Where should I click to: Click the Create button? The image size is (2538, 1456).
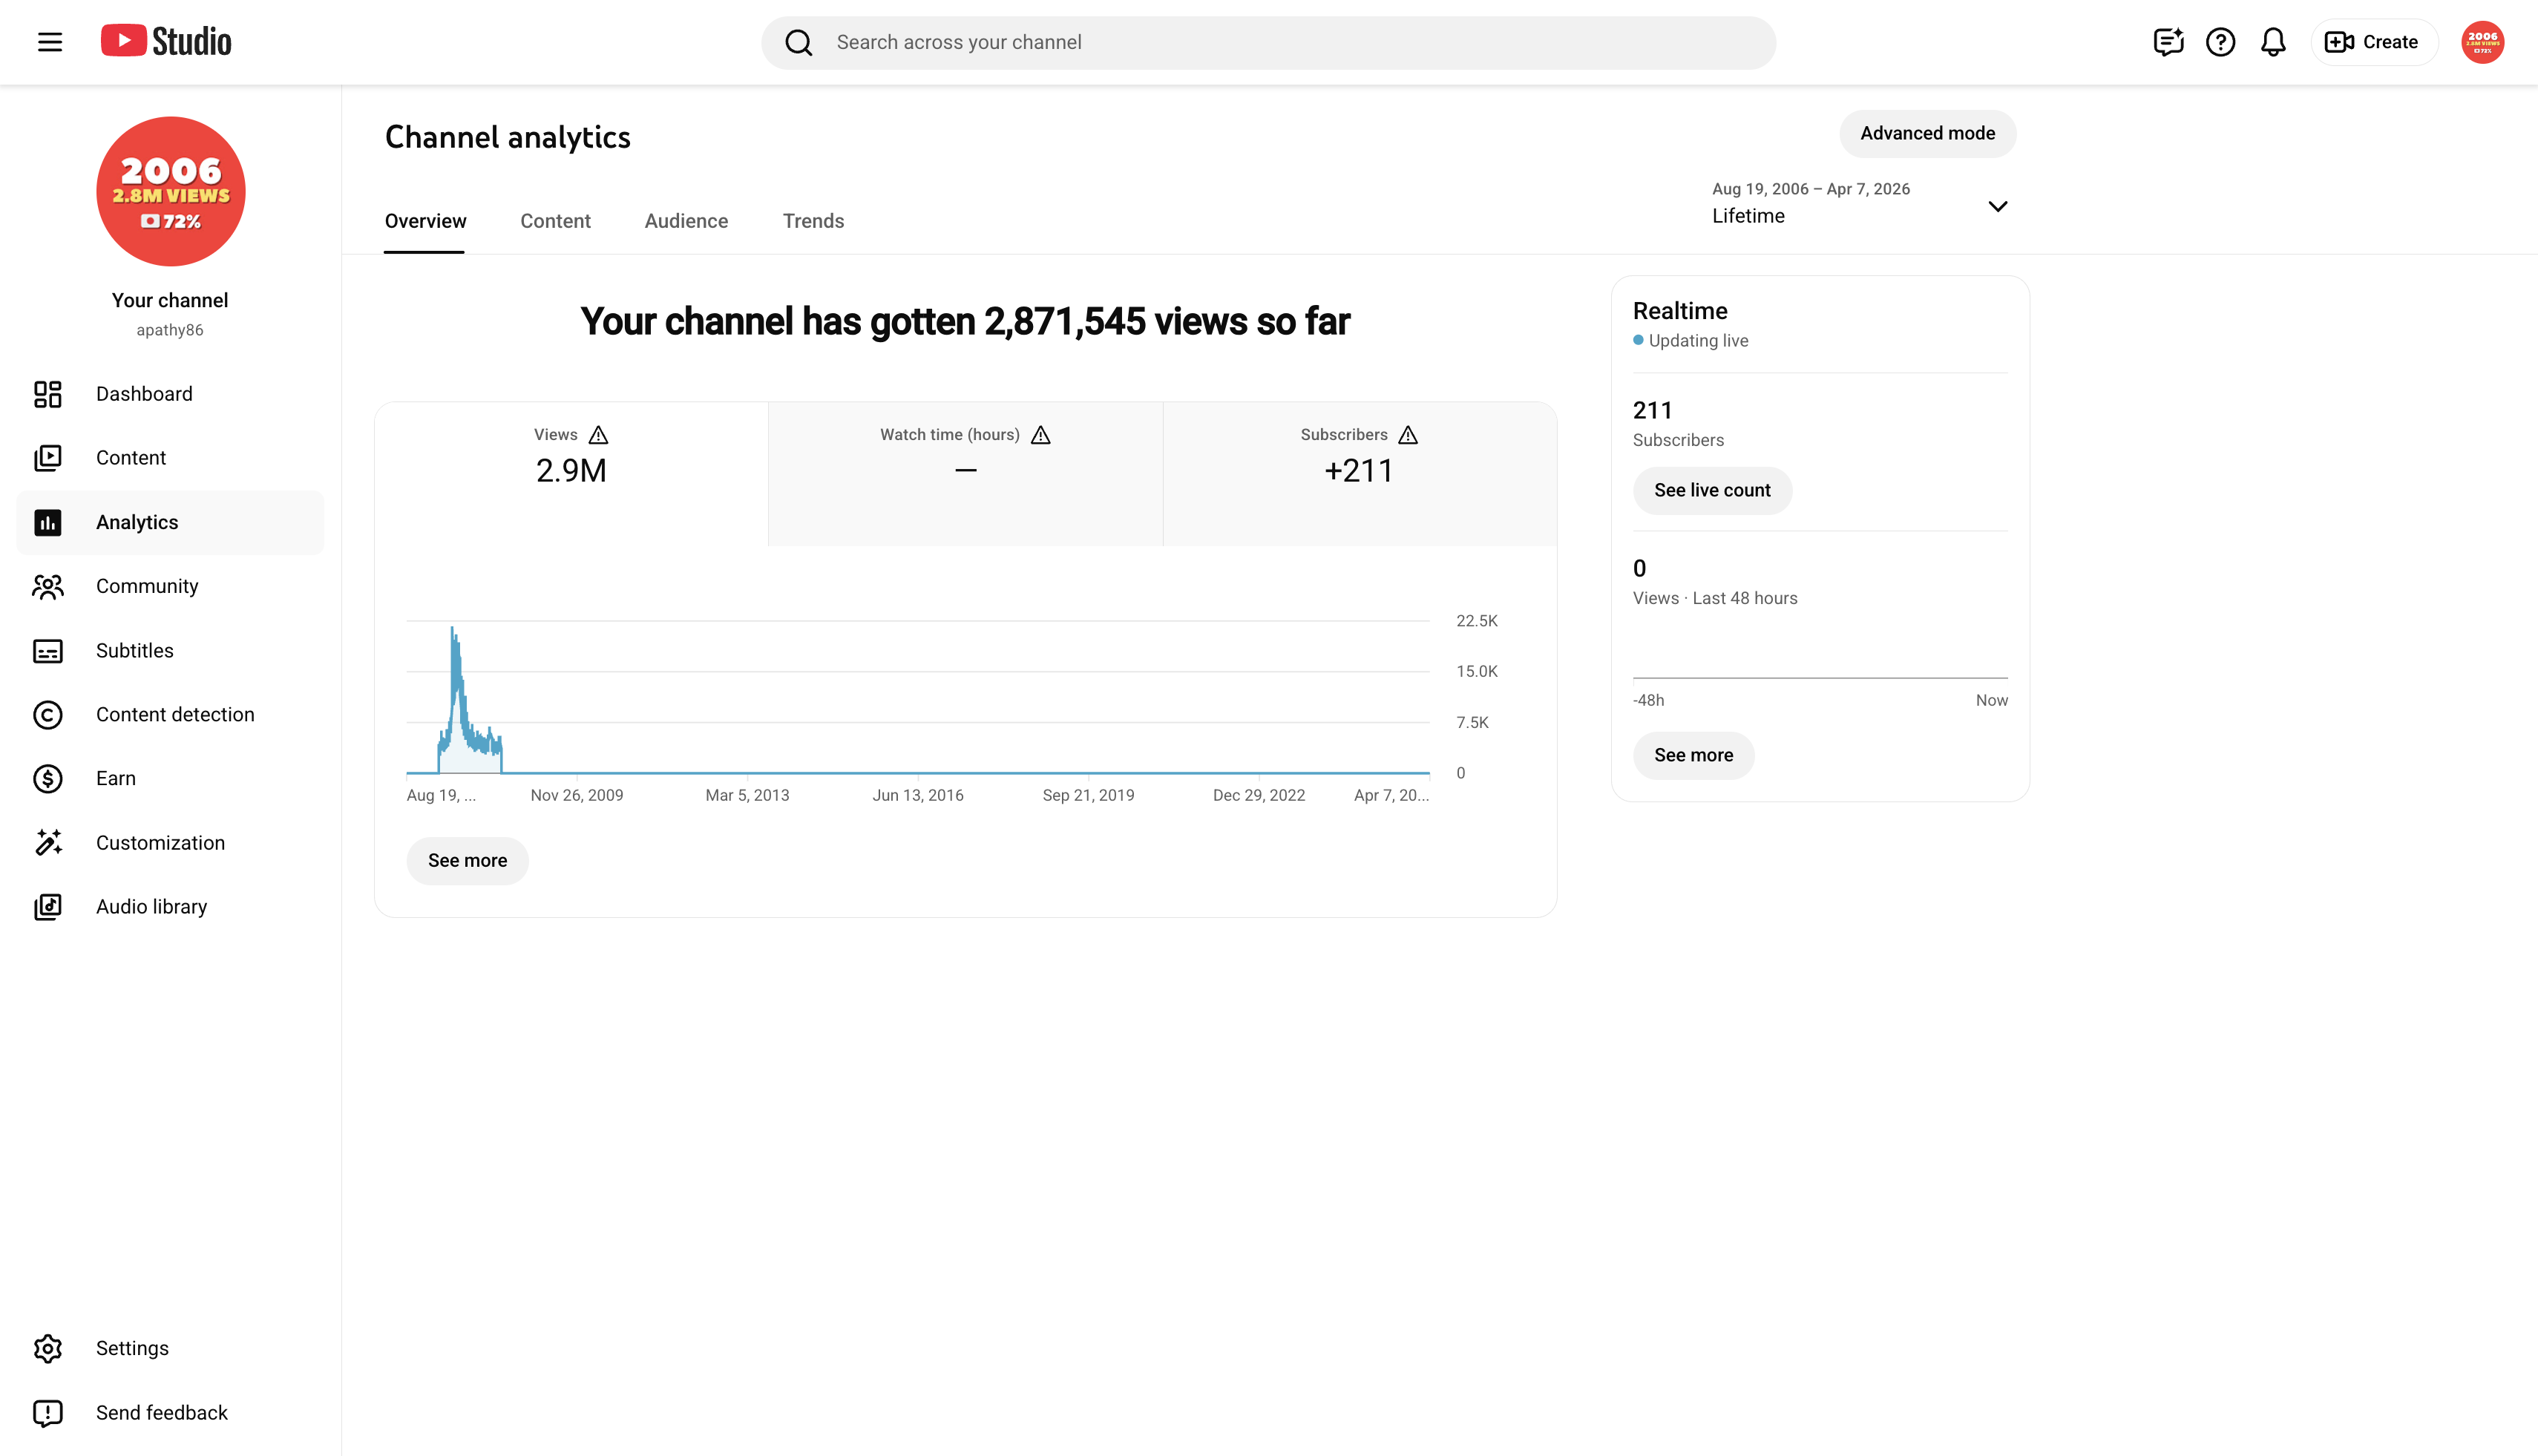(x=2373, y=42)
